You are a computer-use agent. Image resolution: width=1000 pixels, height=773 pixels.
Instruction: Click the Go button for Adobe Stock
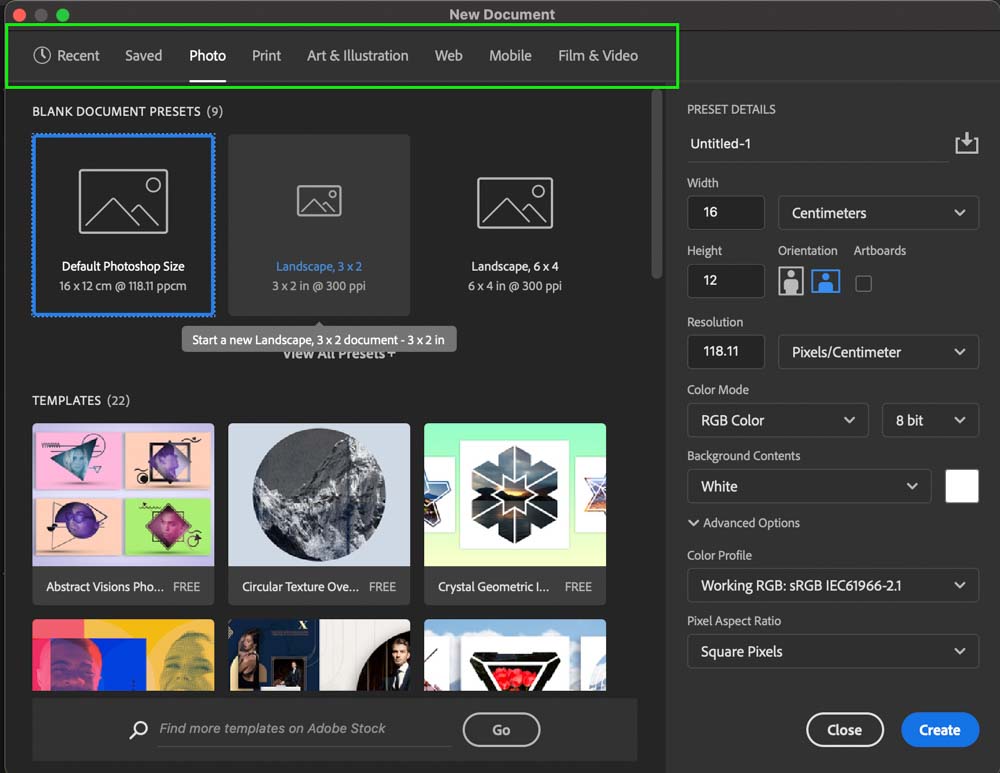[x=501, y=730]
